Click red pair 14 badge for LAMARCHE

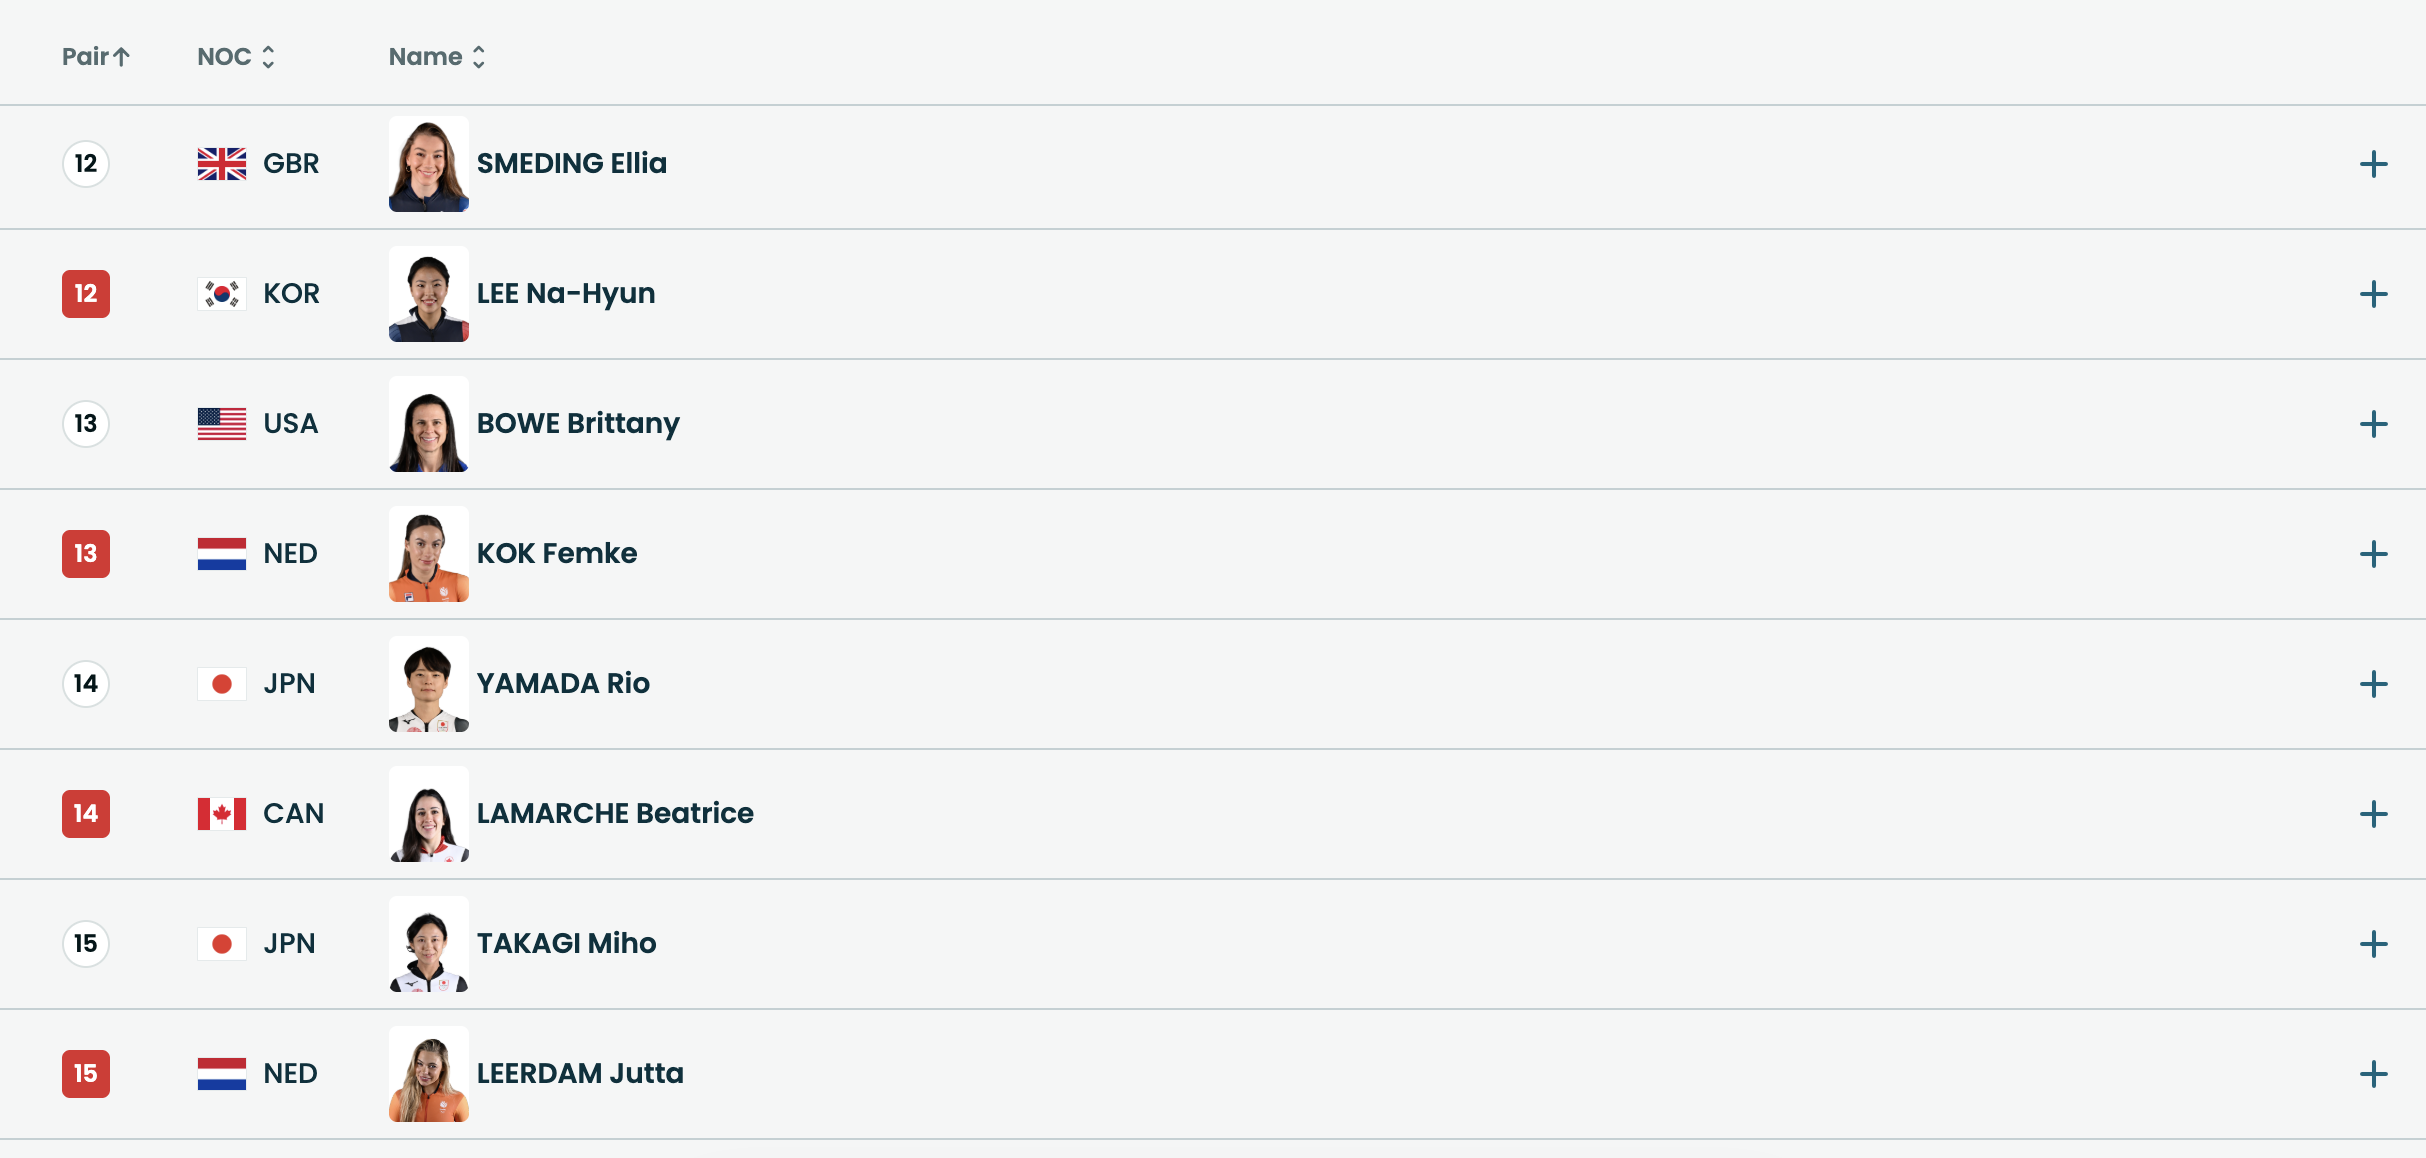pos(86,814)
